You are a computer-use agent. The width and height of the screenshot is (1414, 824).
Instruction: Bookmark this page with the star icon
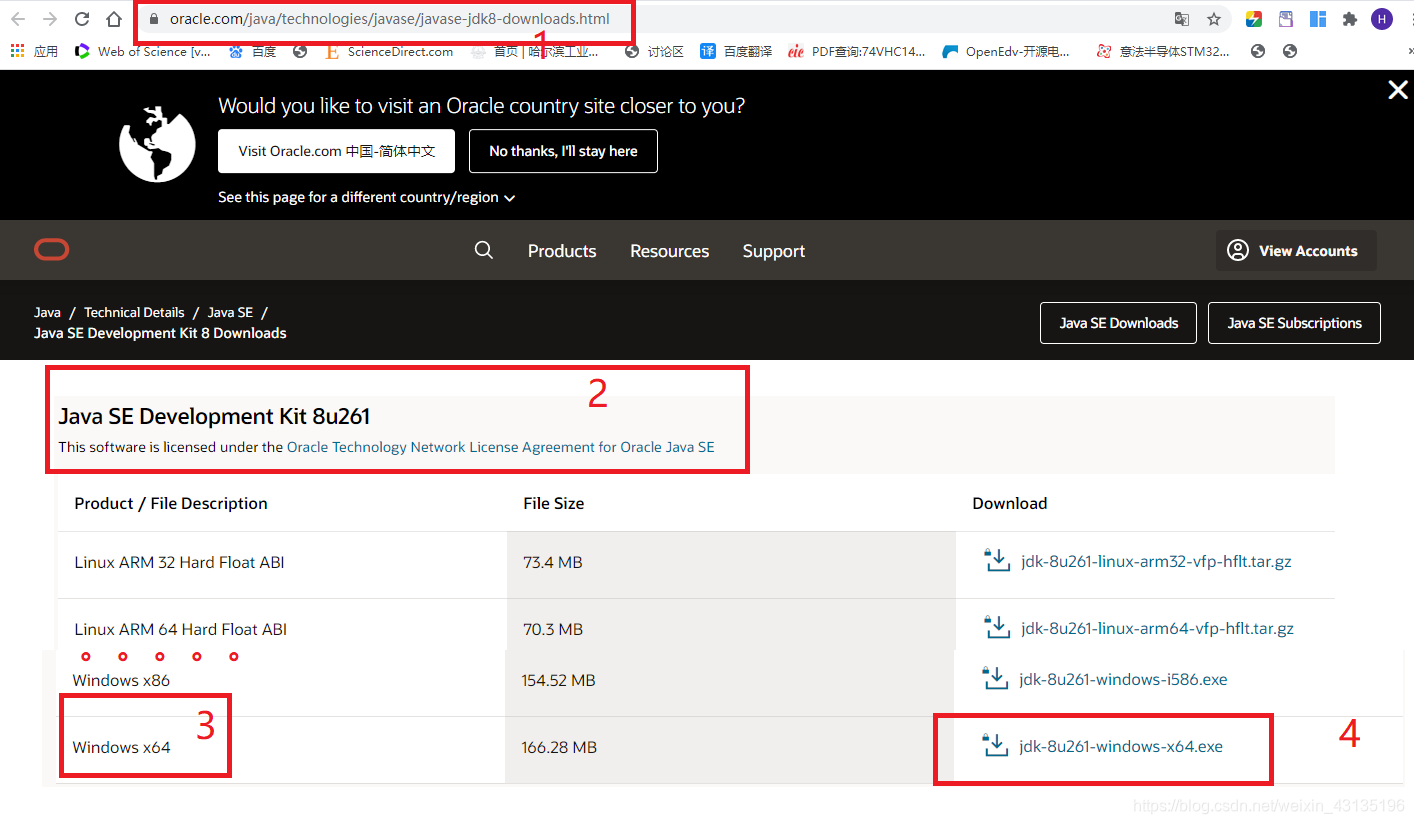[x=1214, y=19]
